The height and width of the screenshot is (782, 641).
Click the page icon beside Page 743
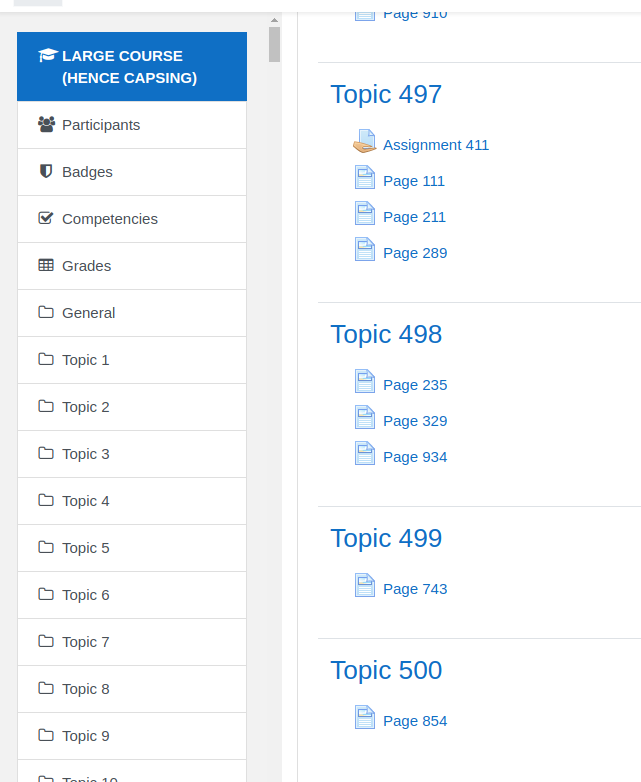pyautogui.click(x=365, y=586)
